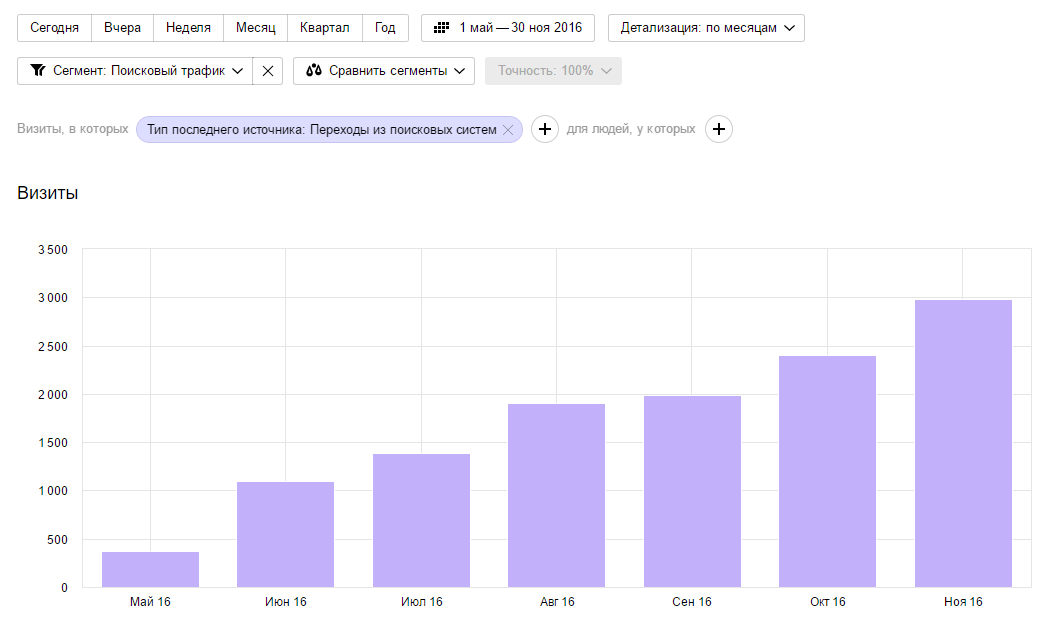Image resolution: width=1053 pixels, height=635 pixels.
Task: Expand the Детализация: по месяцам dropdown
Action: click(x=706, y=28)
